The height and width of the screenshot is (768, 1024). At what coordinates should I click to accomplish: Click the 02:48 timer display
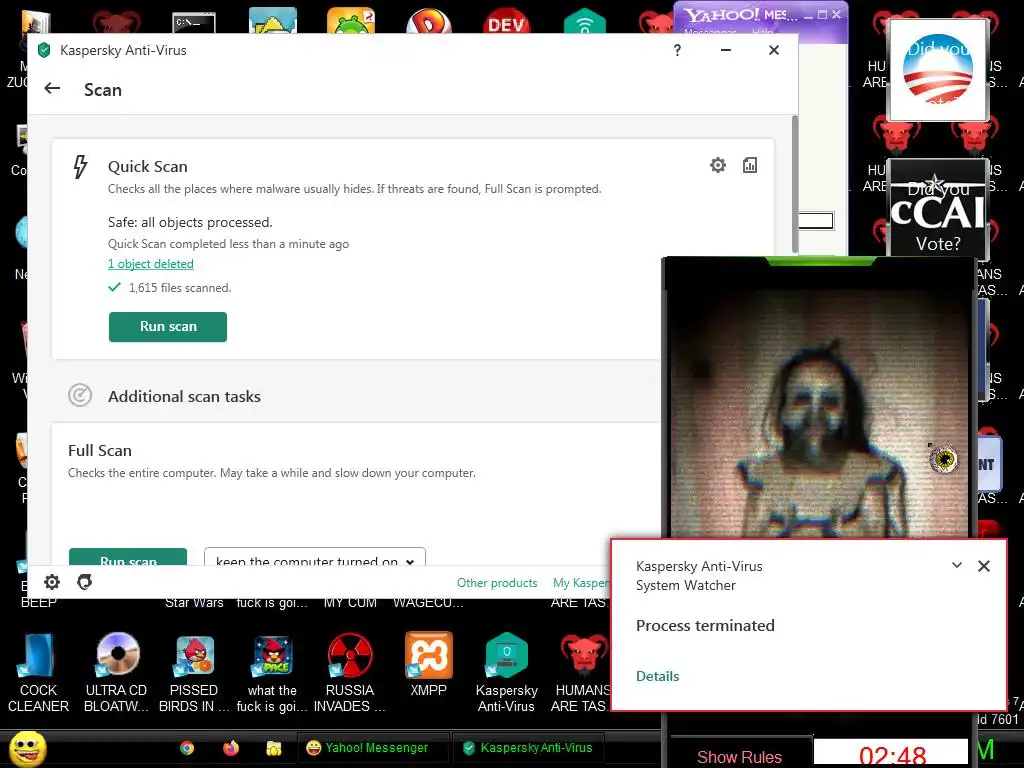(x=891, y=754)
